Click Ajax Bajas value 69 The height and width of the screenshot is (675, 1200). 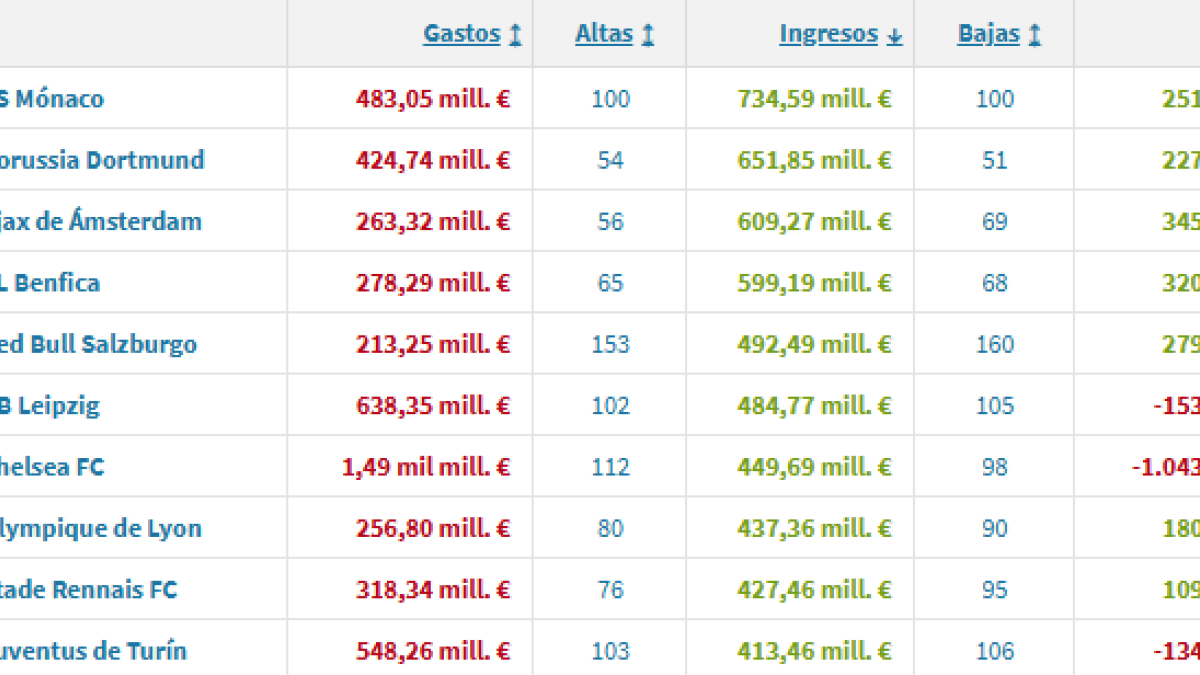(x=994, y=221)
